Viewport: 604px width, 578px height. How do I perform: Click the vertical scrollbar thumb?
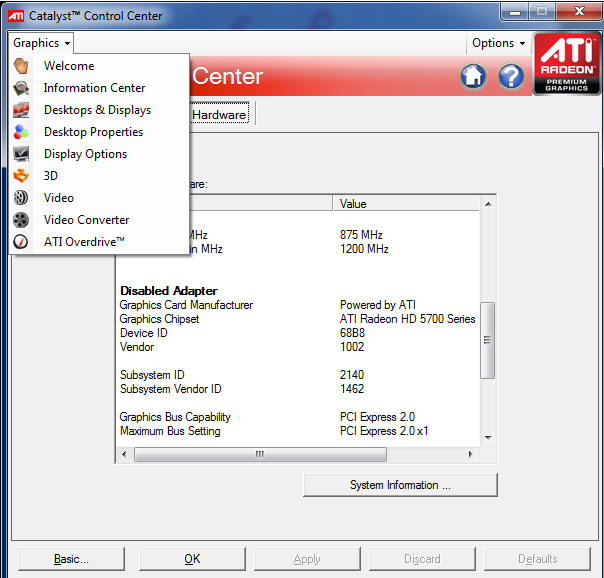(488, 340)
